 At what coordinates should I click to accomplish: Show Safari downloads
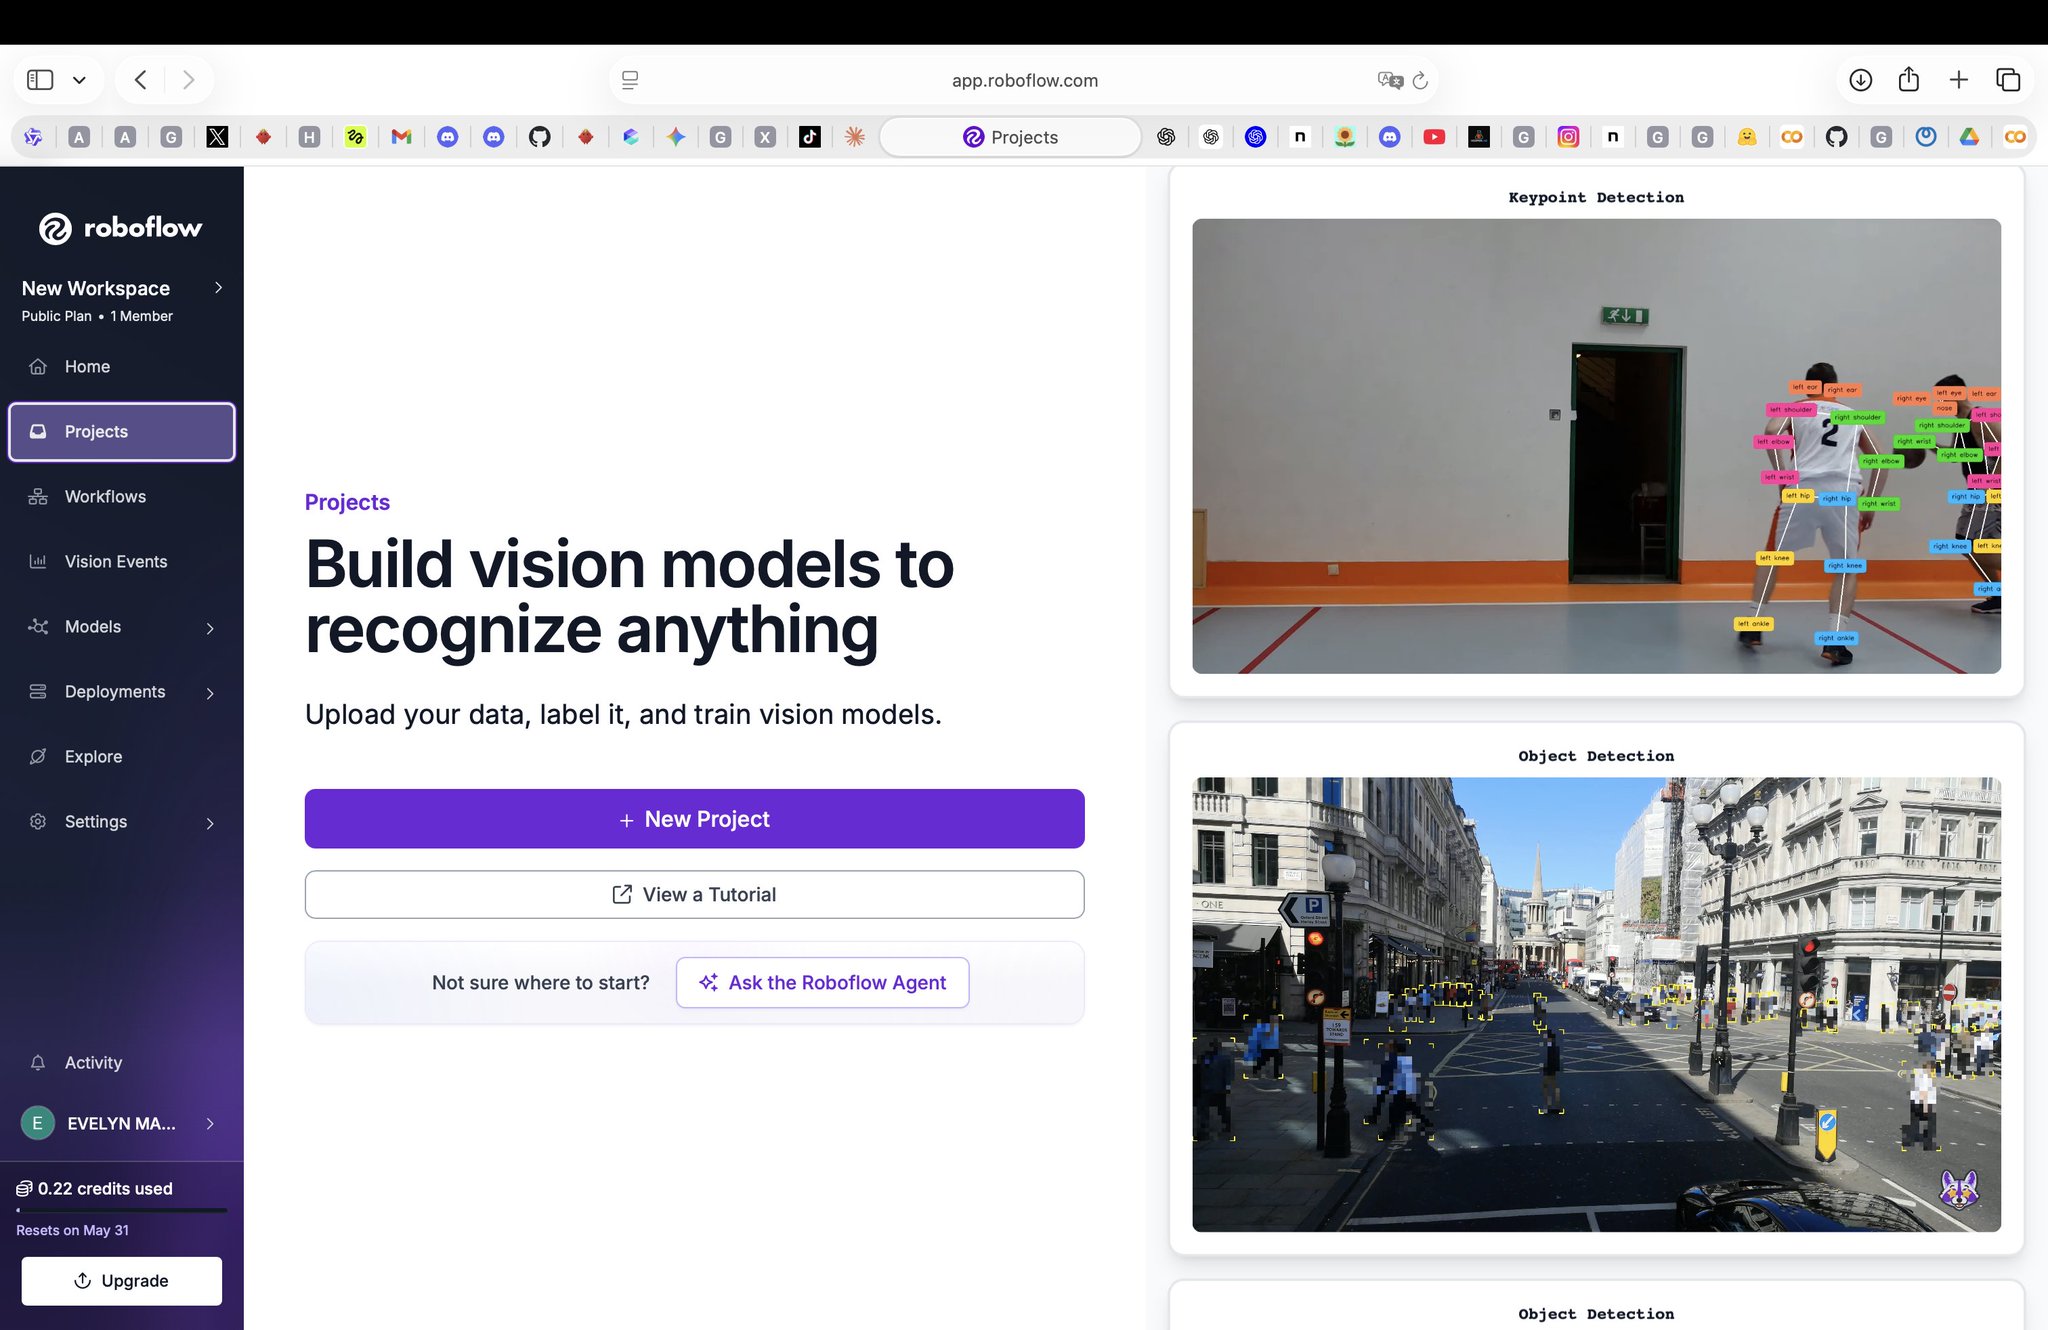1860,80
